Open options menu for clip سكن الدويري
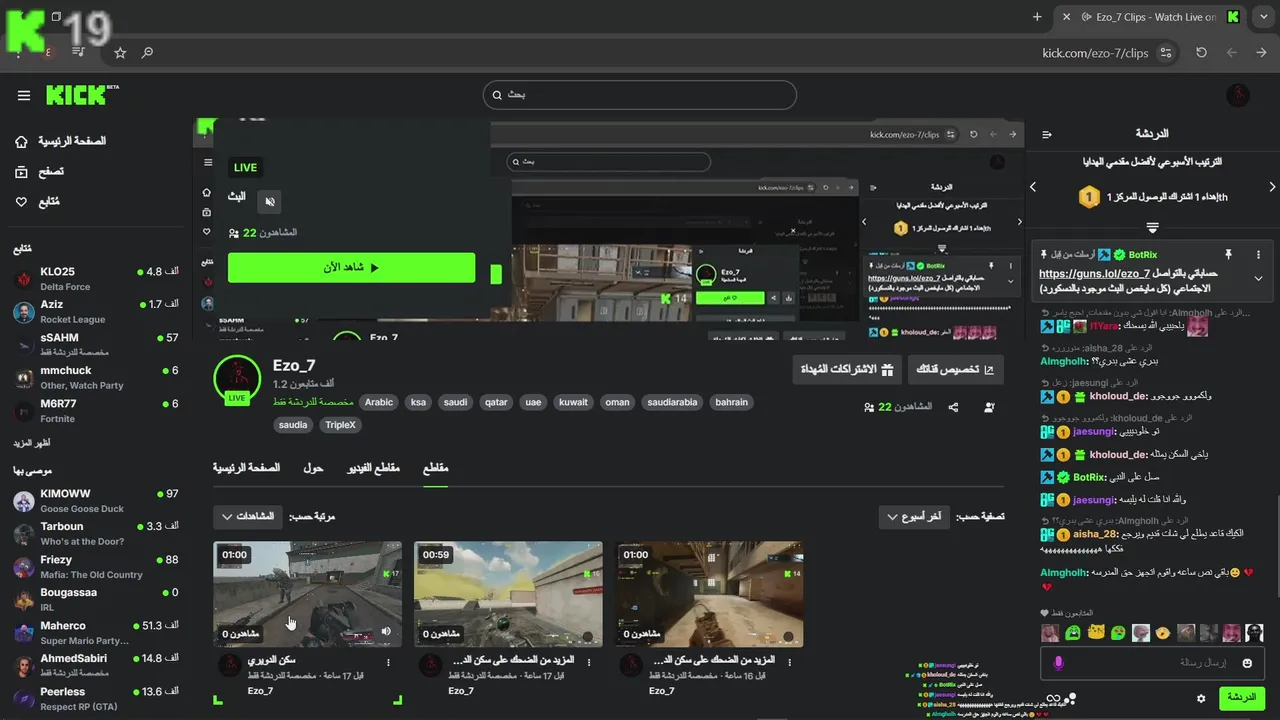The image size is (1280, 720). coord(388,662)
